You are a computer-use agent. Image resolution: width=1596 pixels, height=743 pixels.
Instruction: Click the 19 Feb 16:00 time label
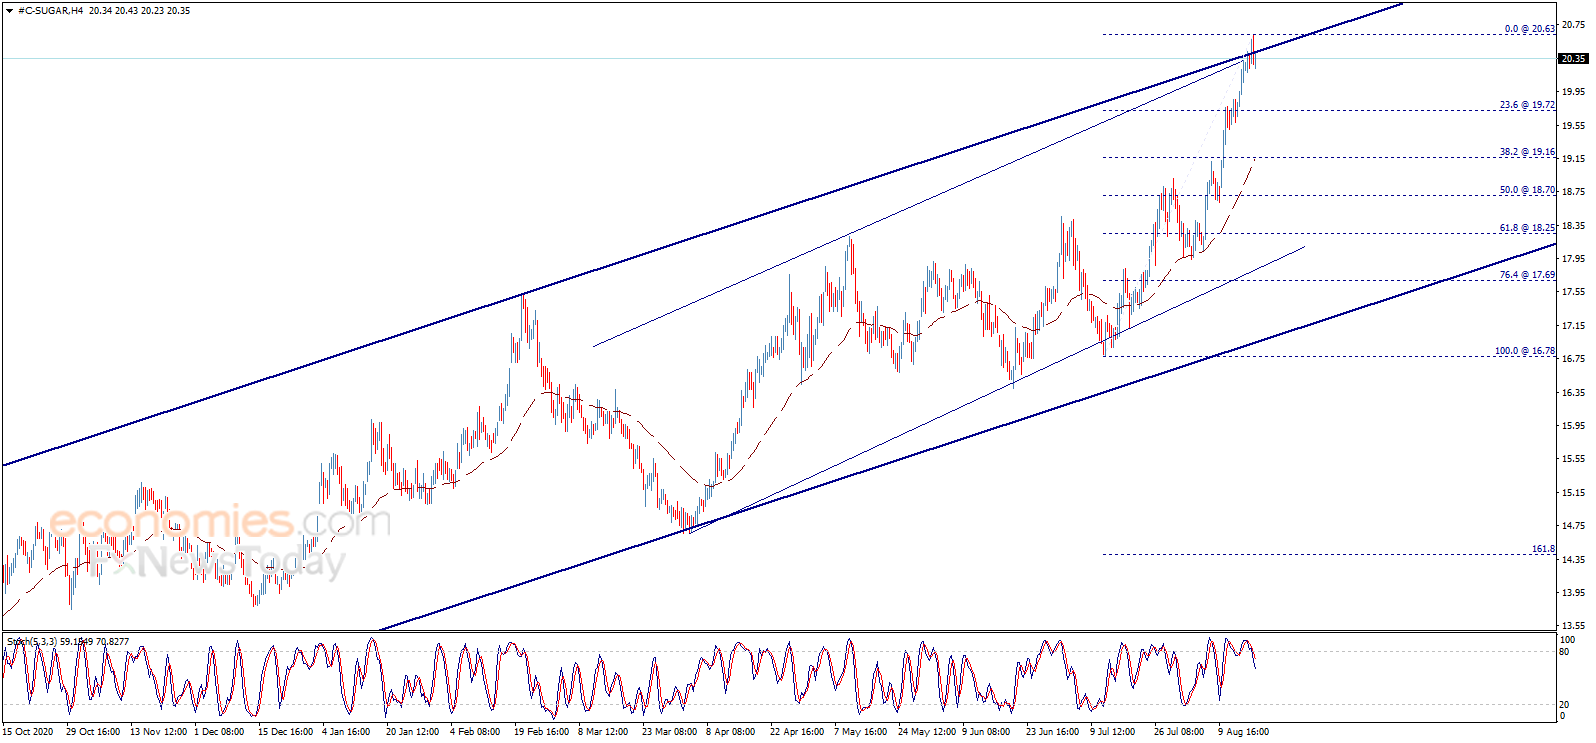pos(541,732)
